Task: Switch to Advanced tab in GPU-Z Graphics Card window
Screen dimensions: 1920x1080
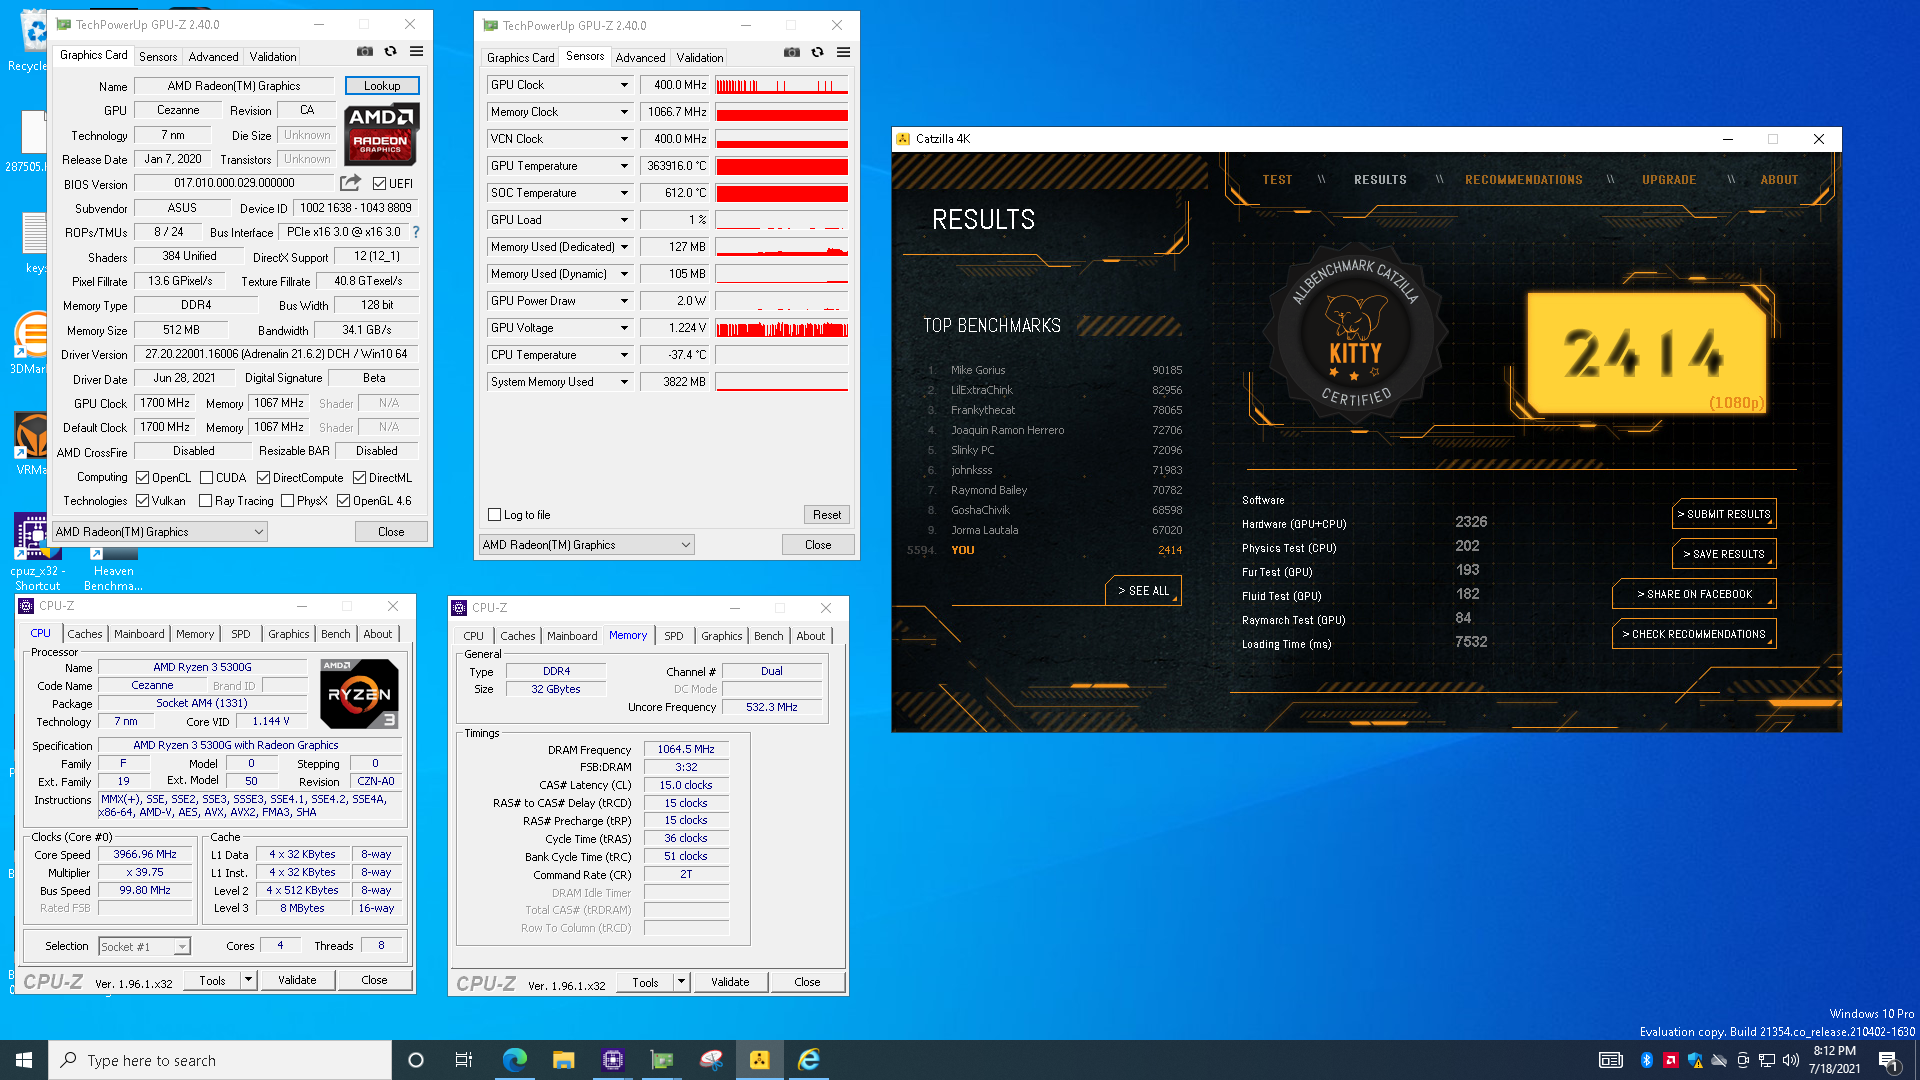Action: [213, 57]
